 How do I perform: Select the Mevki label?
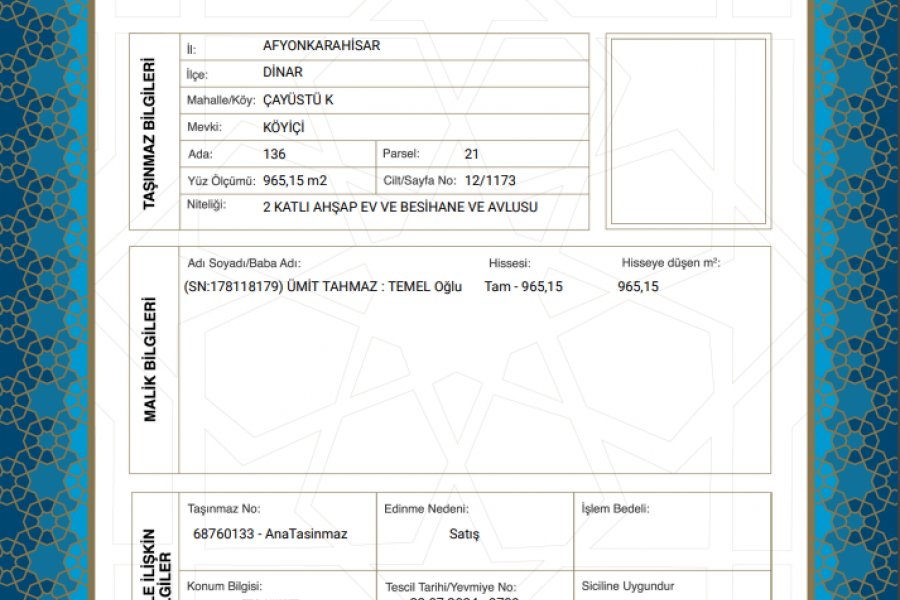pos(204,127)
